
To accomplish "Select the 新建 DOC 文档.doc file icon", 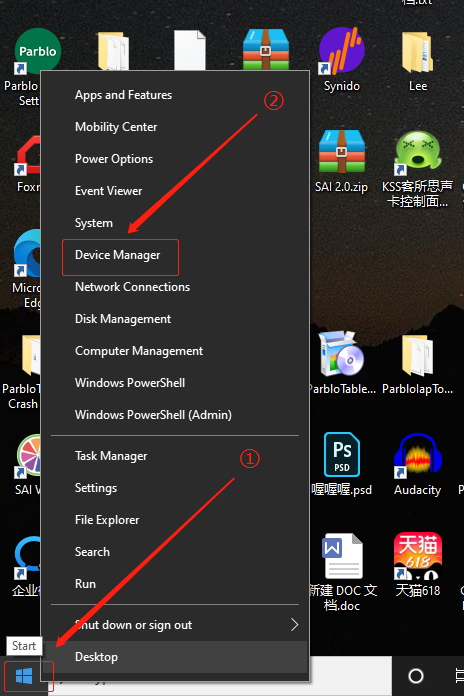I will click(343, 556).
